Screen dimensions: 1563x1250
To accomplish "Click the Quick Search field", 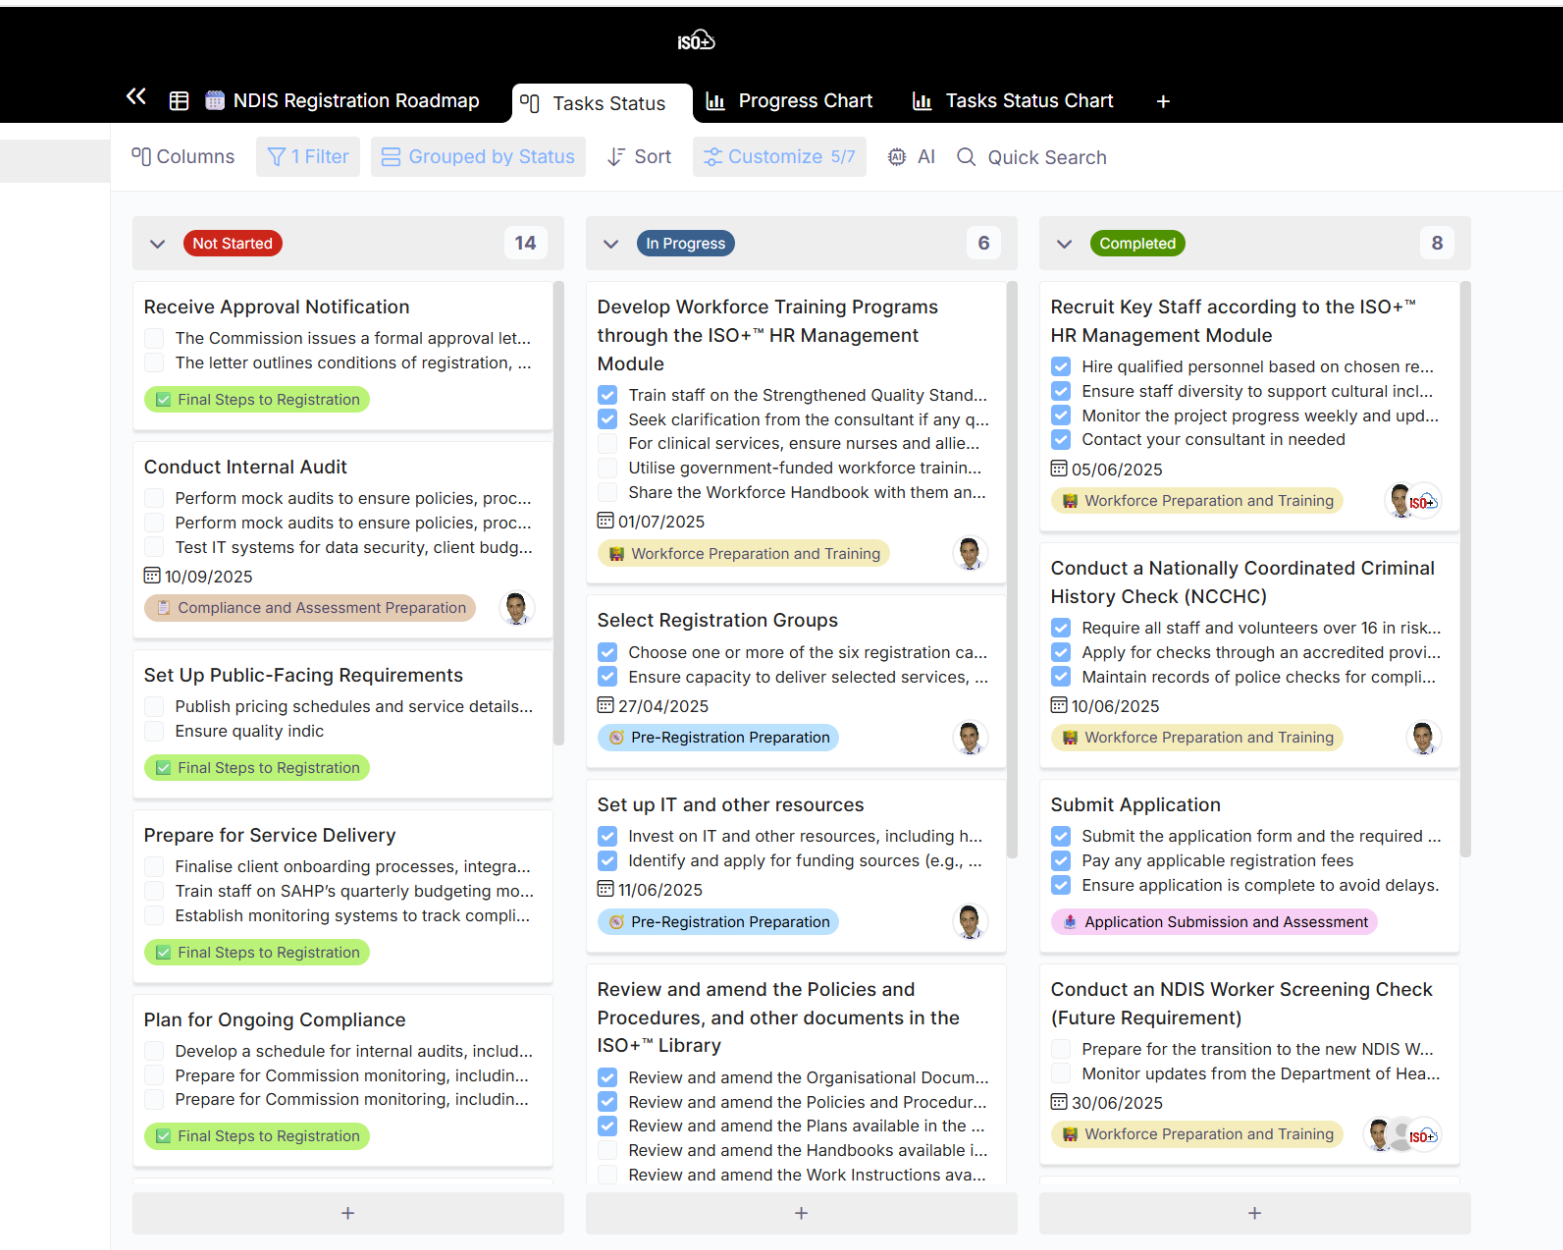I will pyautogui.click(x=1046, y=158).
